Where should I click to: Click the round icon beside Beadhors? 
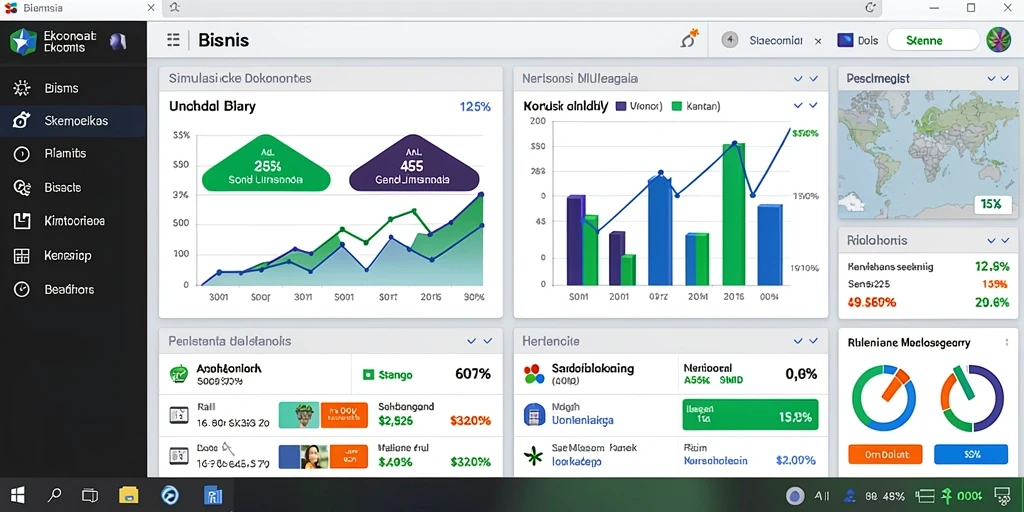pos(22,289)
